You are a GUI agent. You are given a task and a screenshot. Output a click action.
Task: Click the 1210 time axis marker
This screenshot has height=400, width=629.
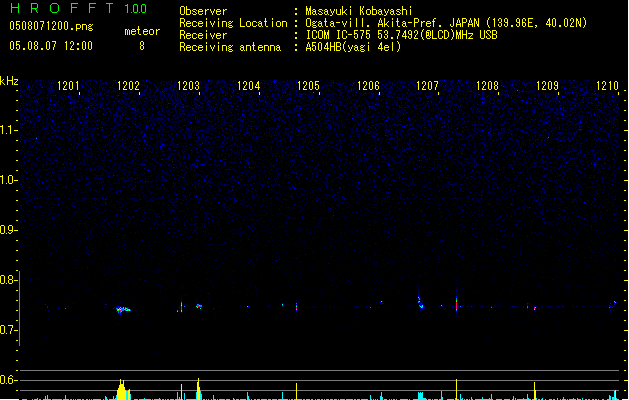click(607, 85)
